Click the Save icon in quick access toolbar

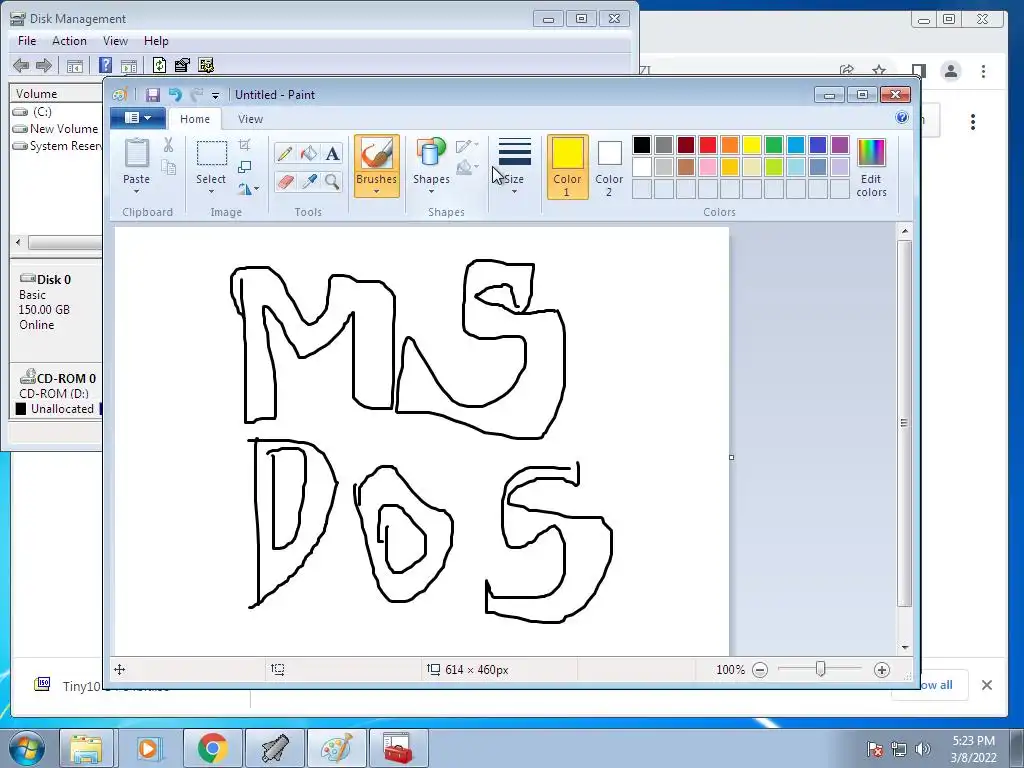pyautogui.click(x=153, y=95)
